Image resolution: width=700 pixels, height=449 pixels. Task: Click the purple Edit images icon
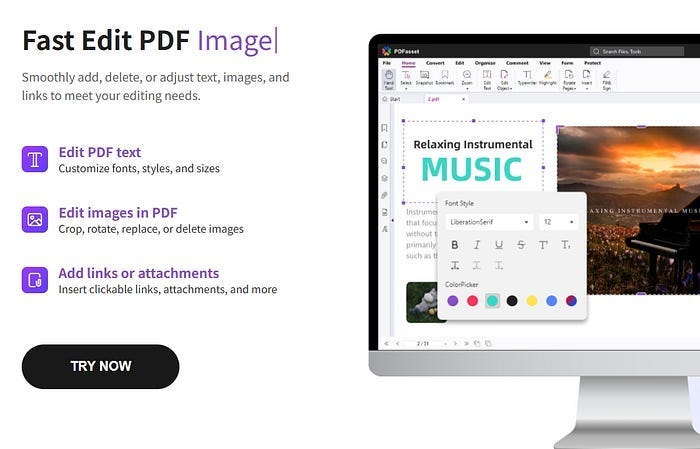click(x=35, y=220)
